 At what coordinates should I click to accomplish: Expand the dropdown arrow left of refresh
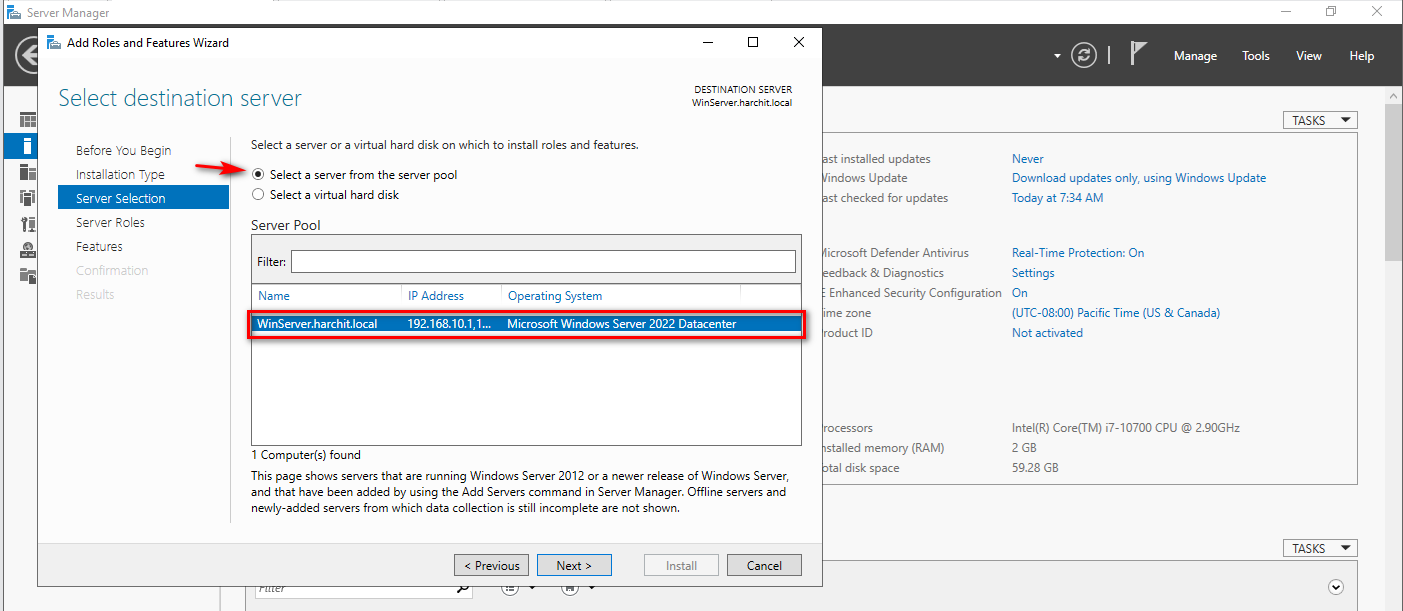(1057, 56)
